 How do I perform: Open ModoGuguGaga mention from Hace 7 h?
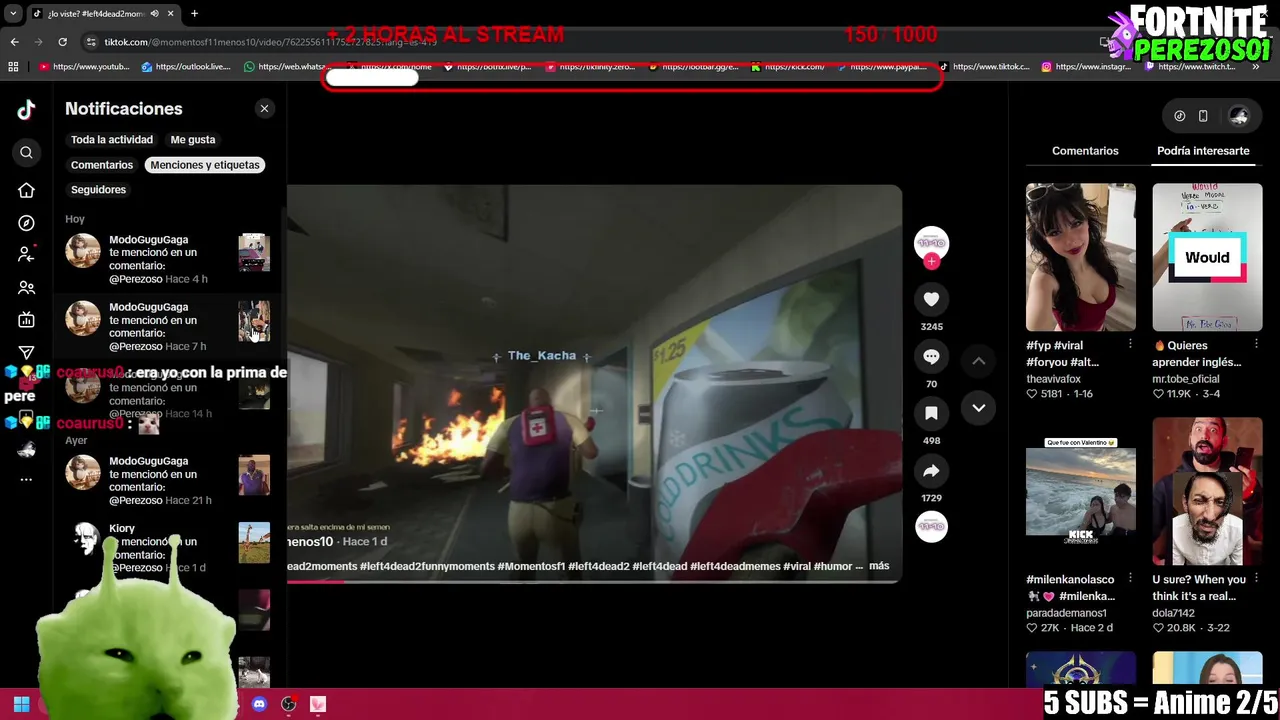(x=168, y=326)
